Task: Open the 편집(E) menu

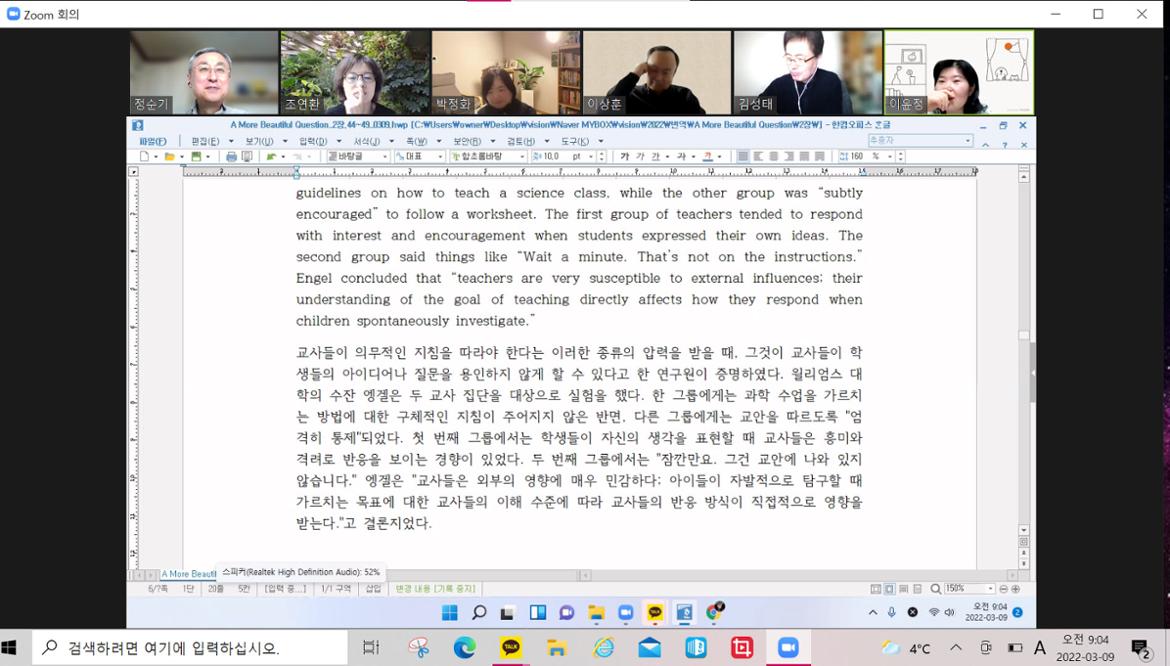Action: [205, 141]
